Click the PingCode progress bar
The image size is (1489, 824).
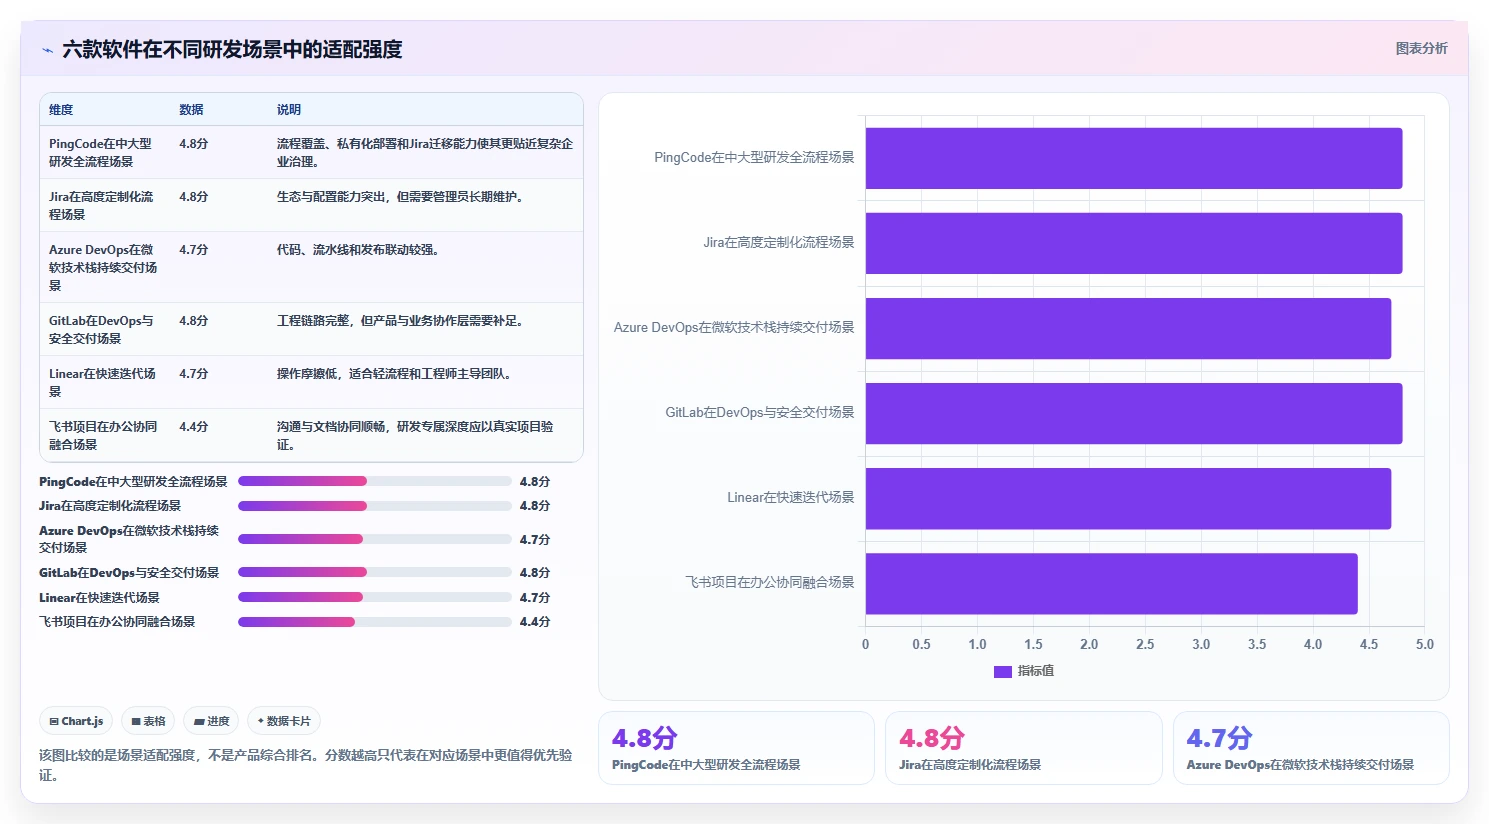pyautogui.click(x=375, y=481)
